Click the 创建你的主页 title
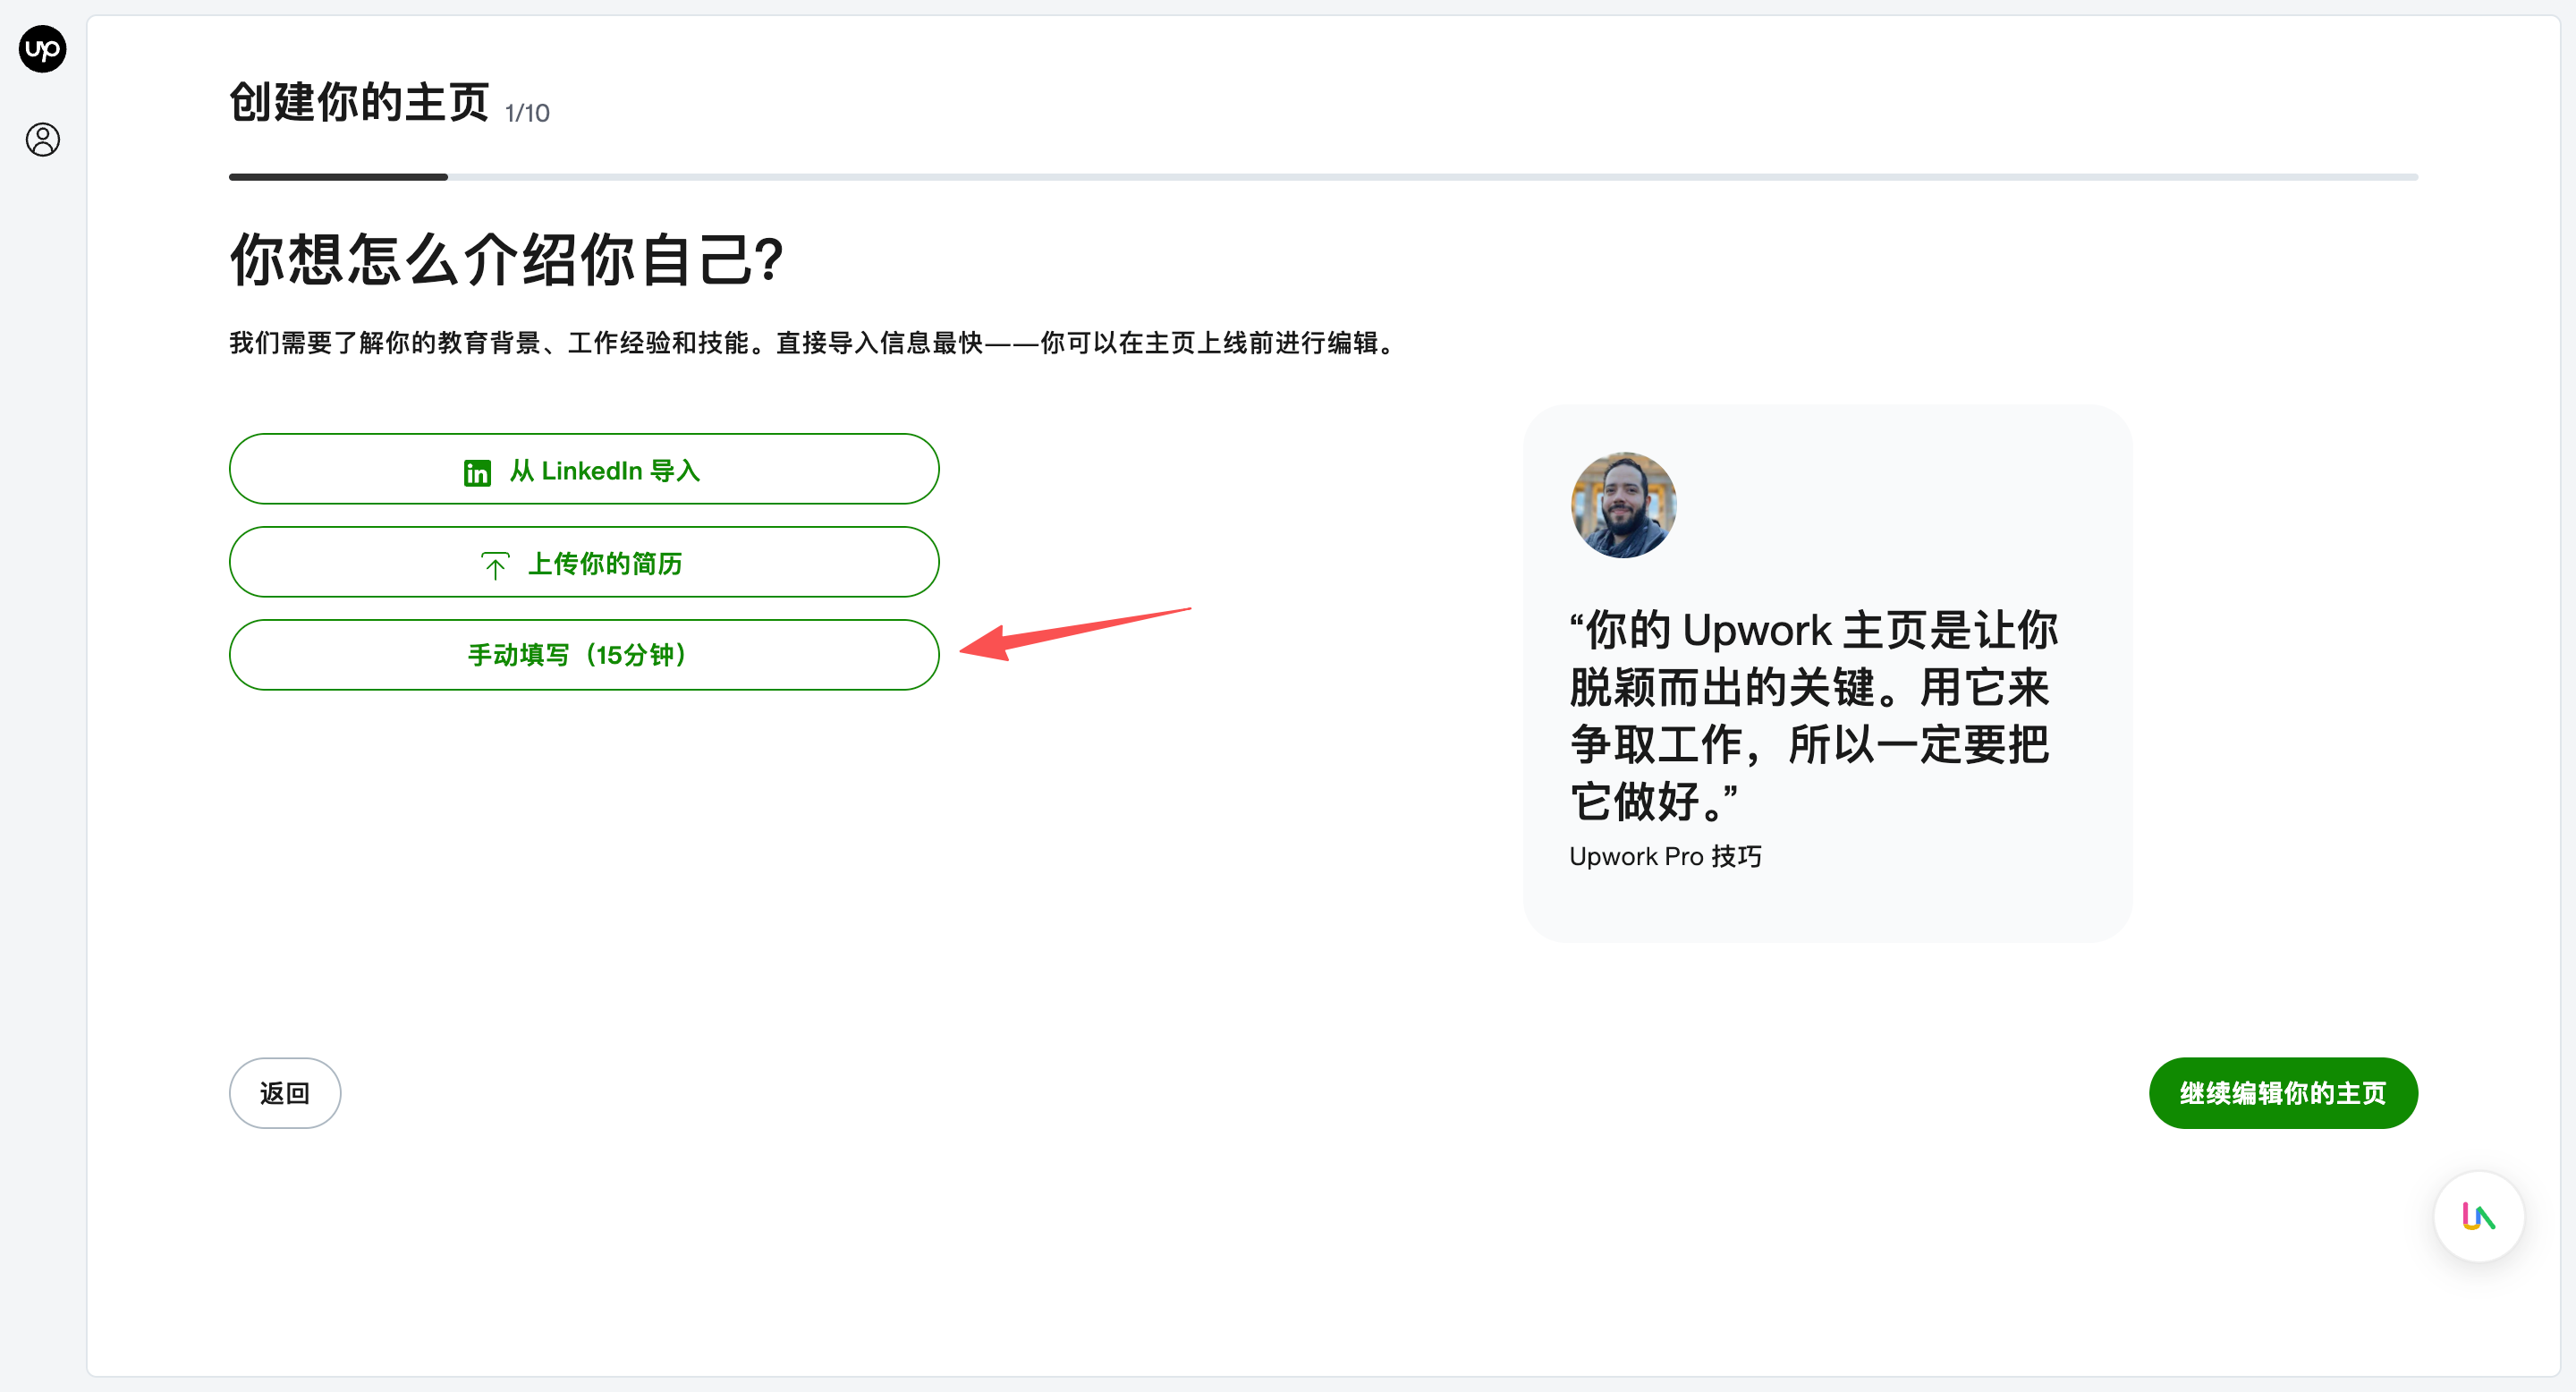2576x1392 pixels. 359,102
